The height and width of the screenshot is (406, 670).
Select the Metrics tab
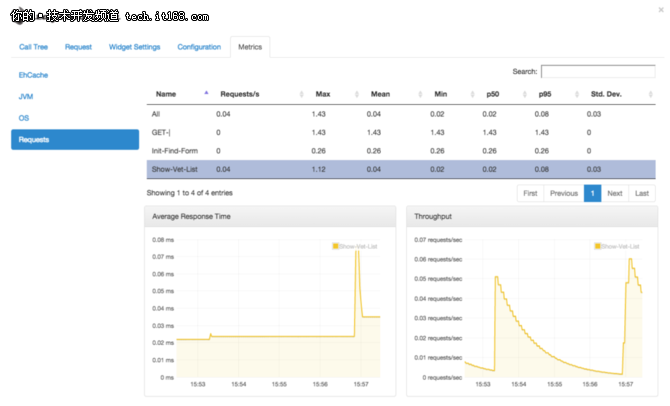click(x=250, y=47)
